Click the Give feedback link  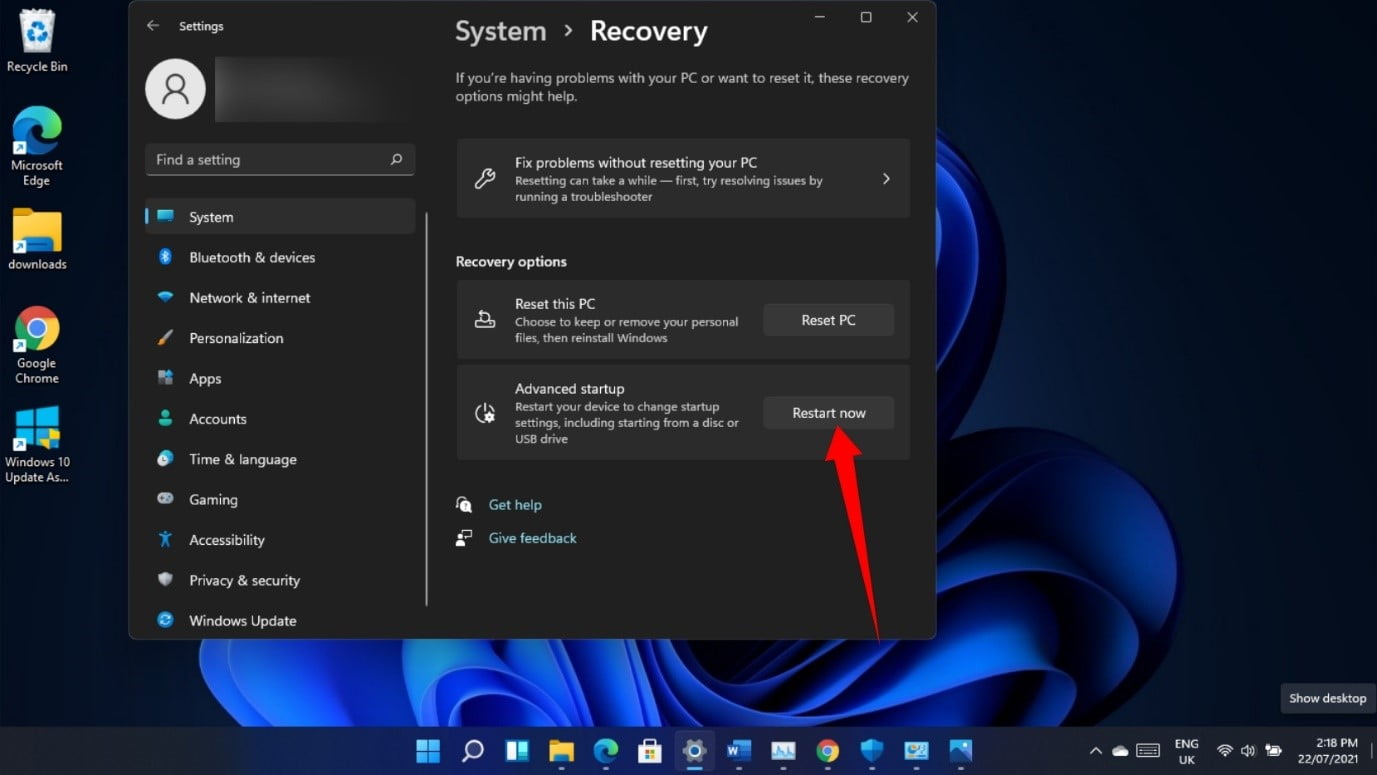[x=532, y=538]
